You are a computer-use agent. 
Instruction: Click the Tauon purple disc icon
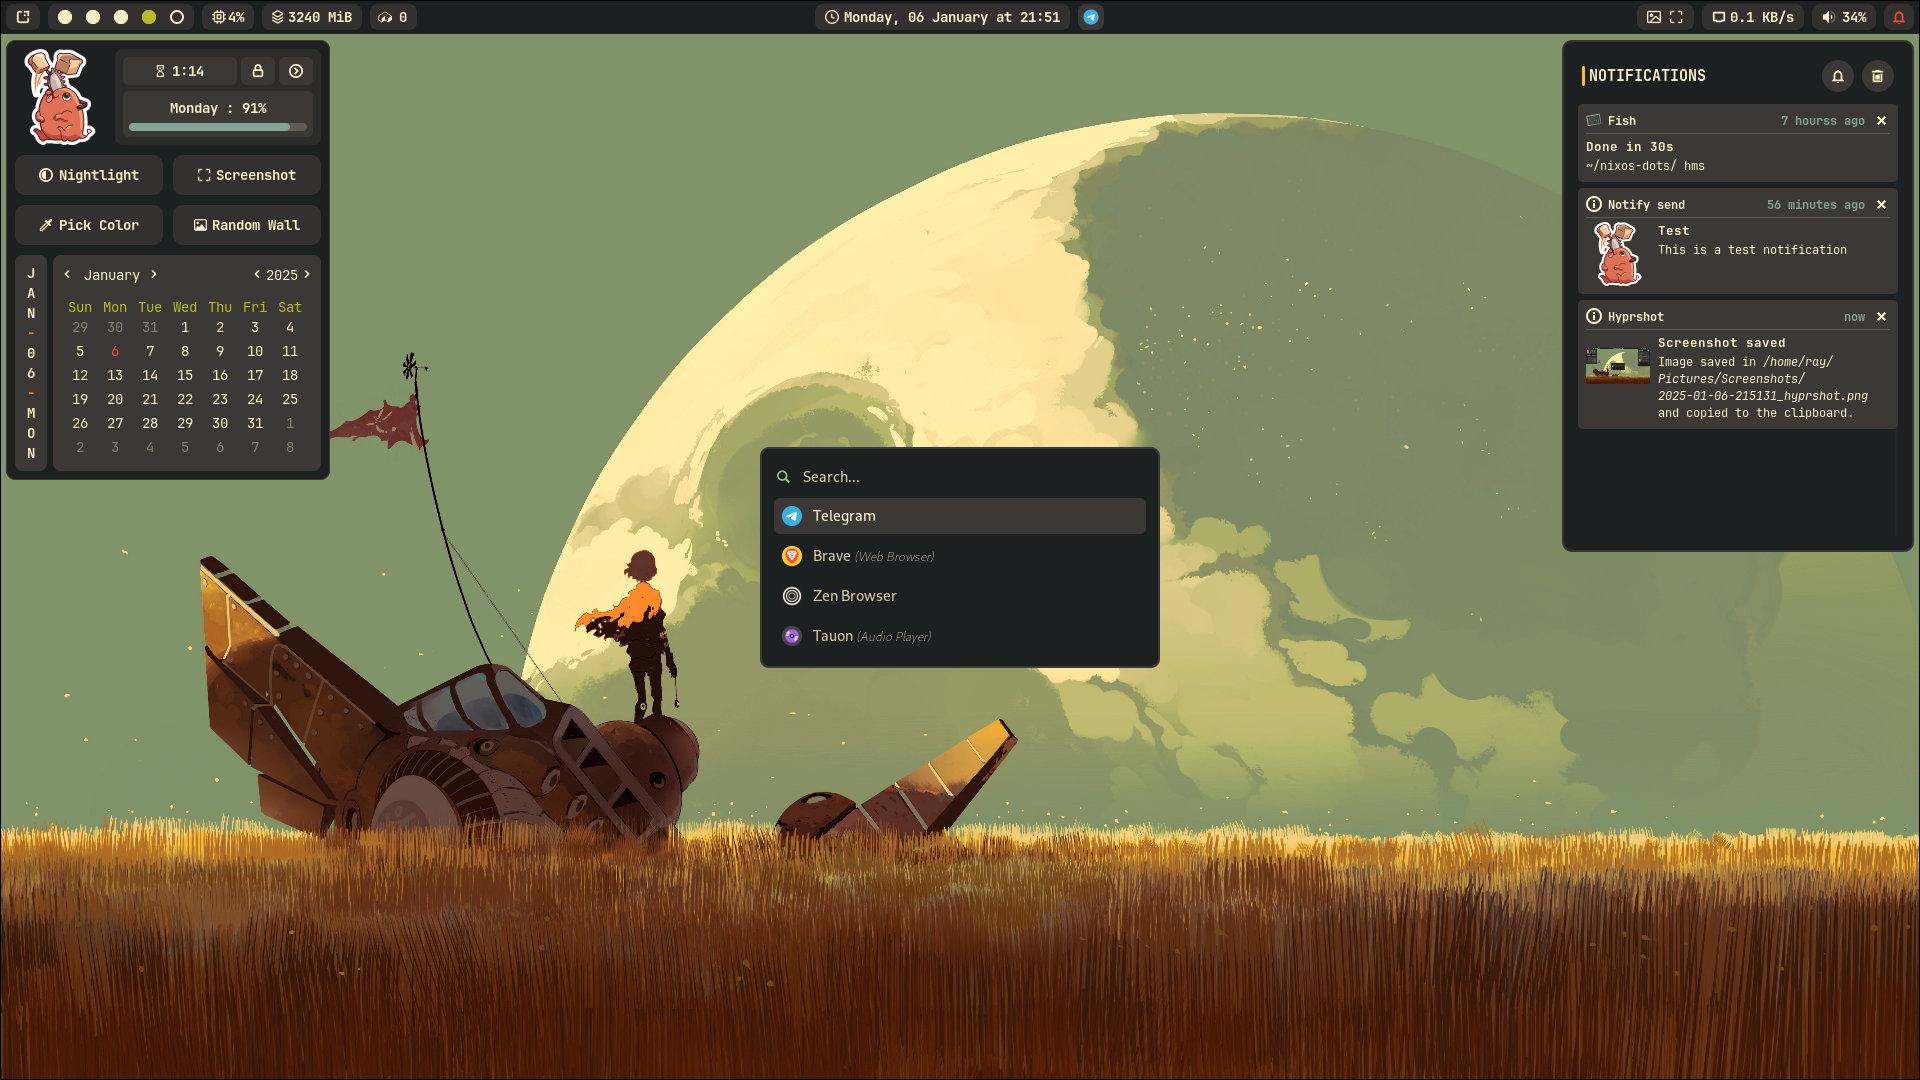(x=792, y=636)
